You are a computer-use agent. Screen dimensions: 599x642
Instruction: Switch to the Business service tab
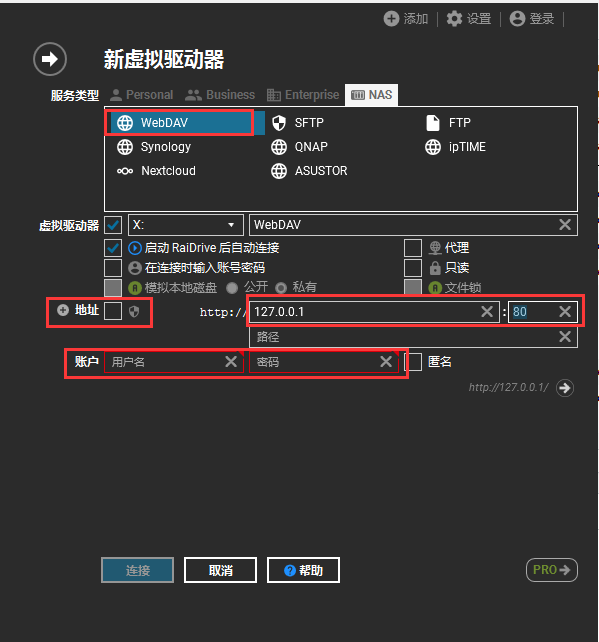220,95
